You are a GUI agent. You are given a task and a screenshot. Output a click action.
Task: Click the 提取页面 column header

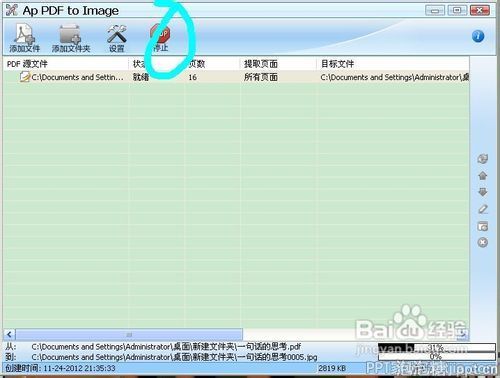pyautogui.click(x=278, y=64)
